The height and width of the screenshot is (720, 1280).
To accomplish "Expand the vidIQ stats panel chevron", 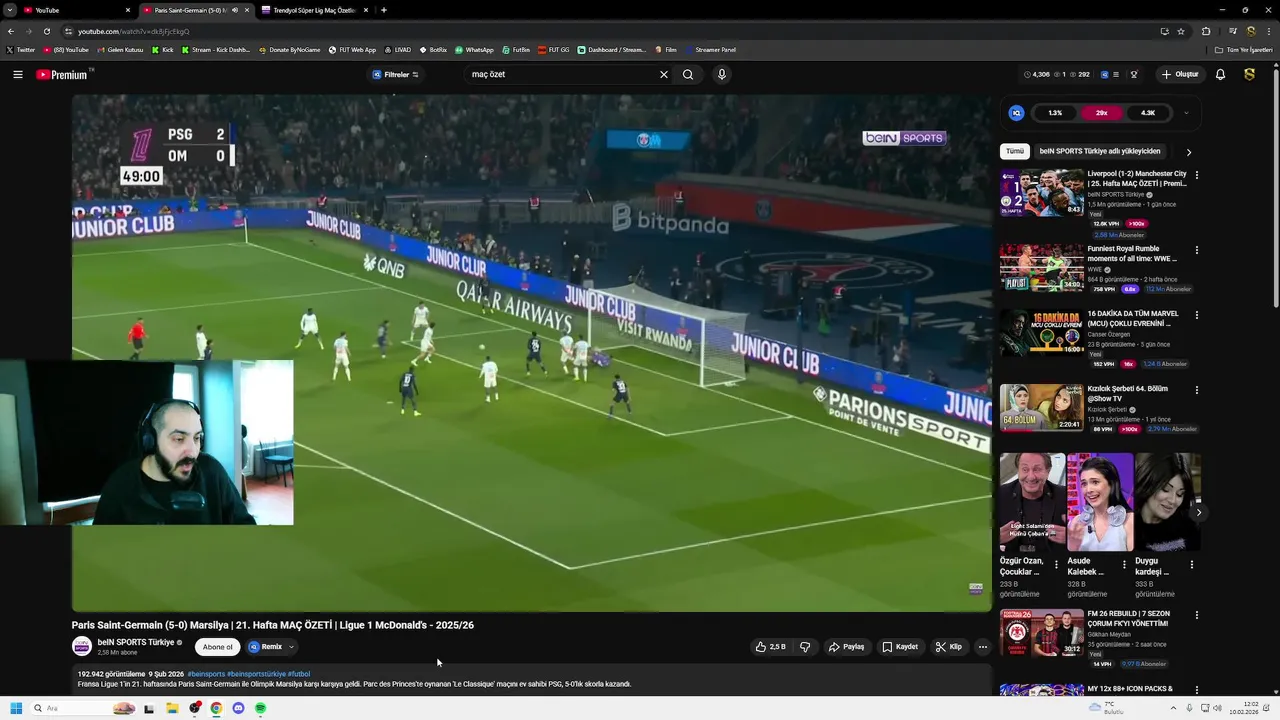I will [1186, 113].
